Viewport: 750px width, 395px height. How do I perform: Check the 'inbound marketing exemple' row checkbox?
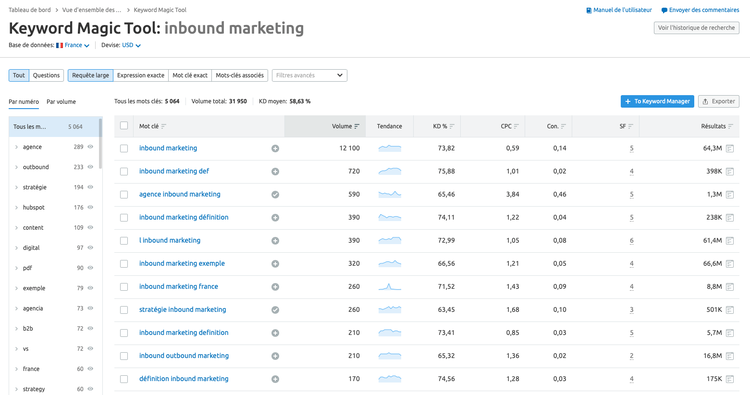point(124,264)
